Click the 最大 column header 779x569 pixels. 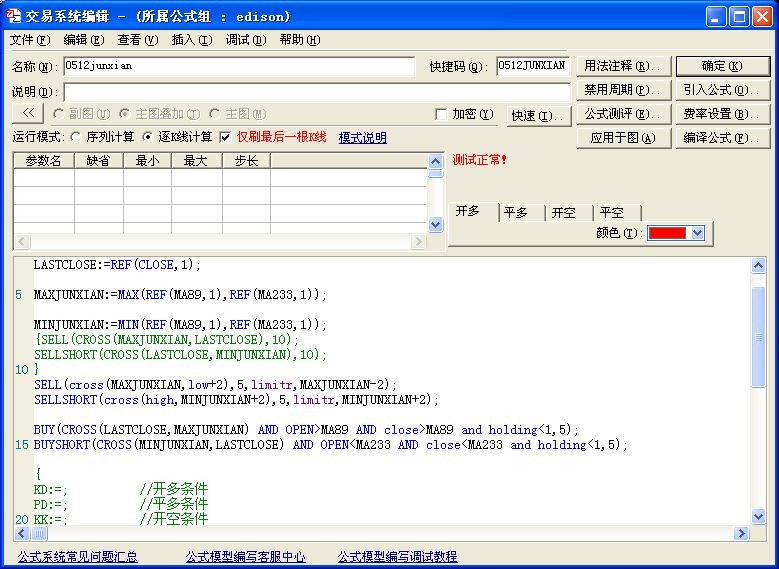click(x=196, y=161)
